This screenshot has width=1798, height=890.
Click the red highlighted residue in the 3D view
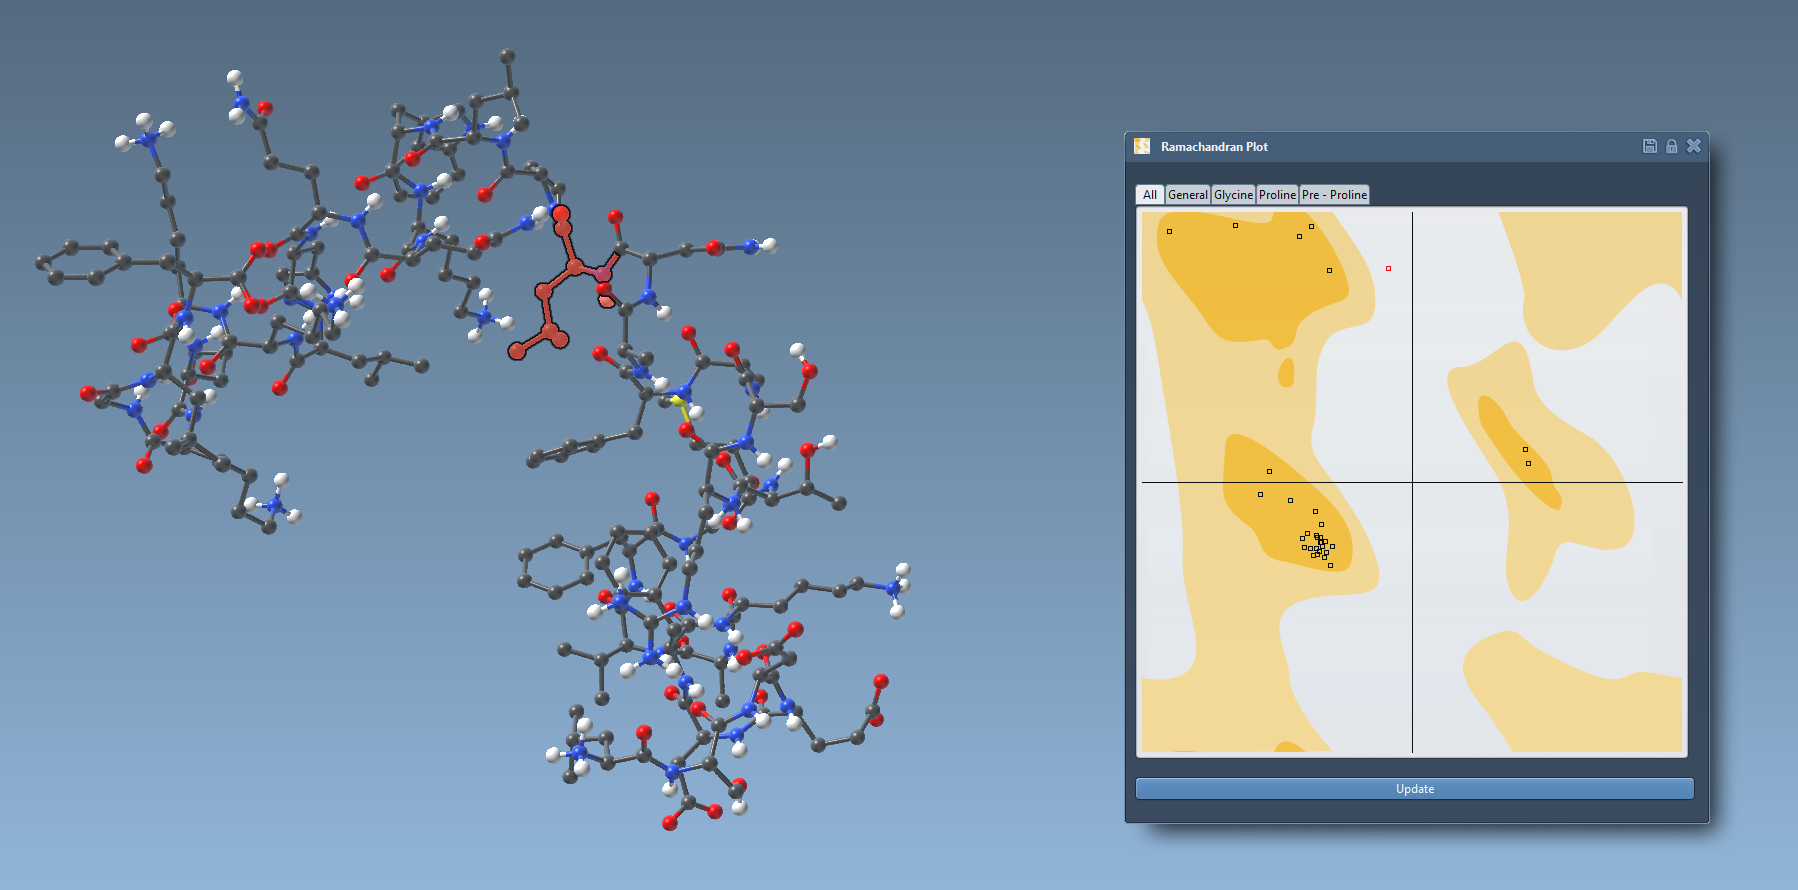tap(575, 268)
